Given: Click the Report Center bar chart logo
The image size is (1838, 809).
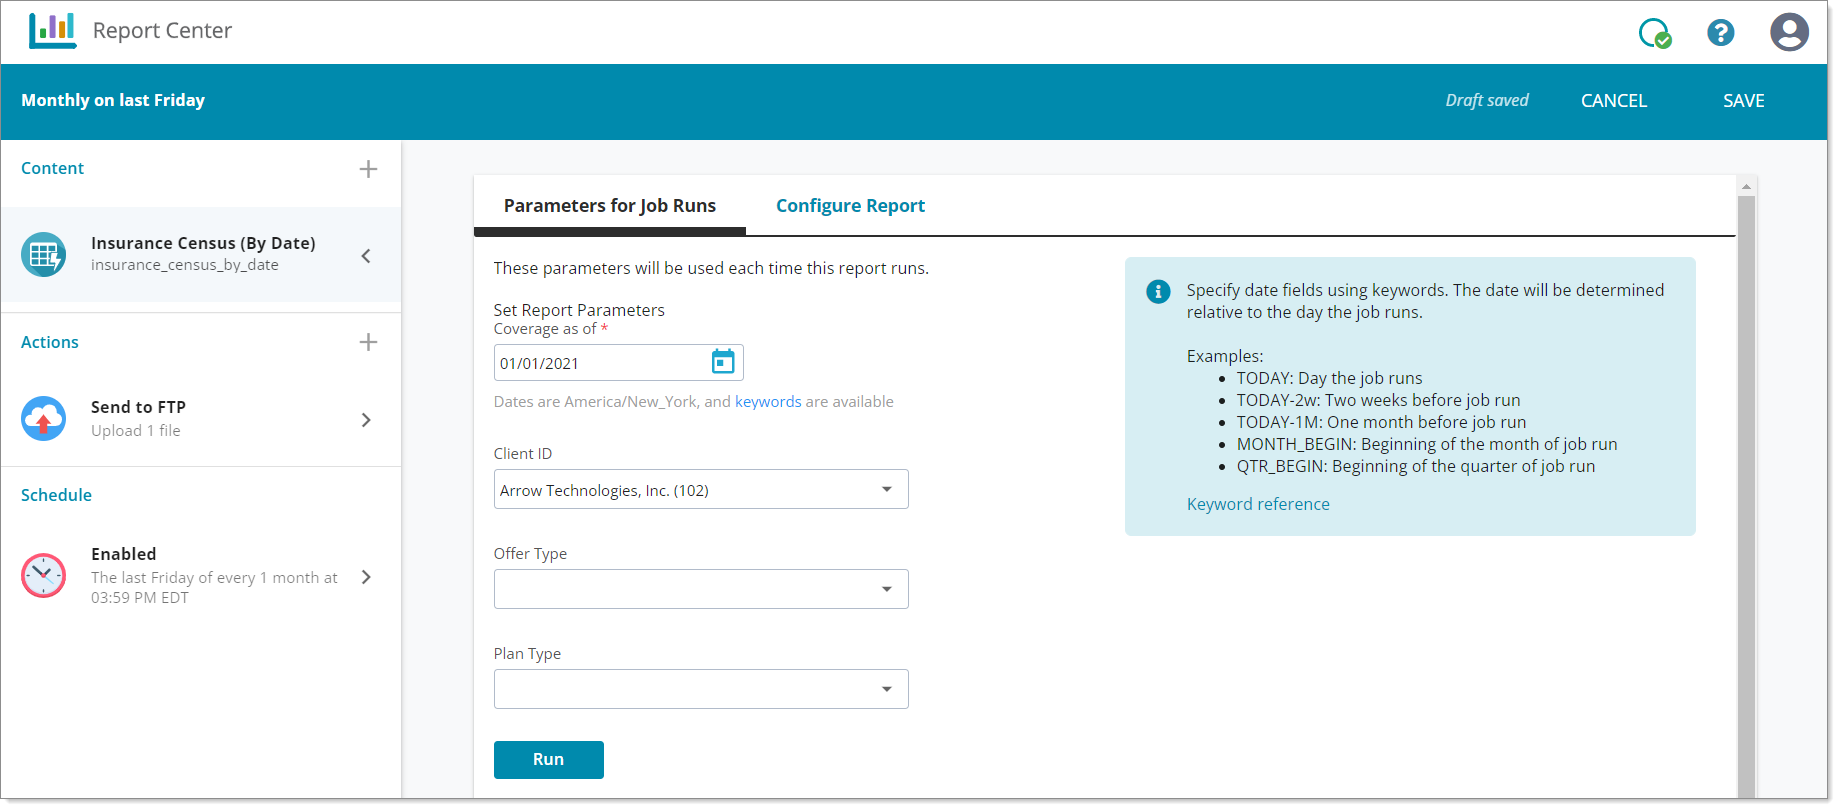Looking at the screenshot, I should [53, 30].
